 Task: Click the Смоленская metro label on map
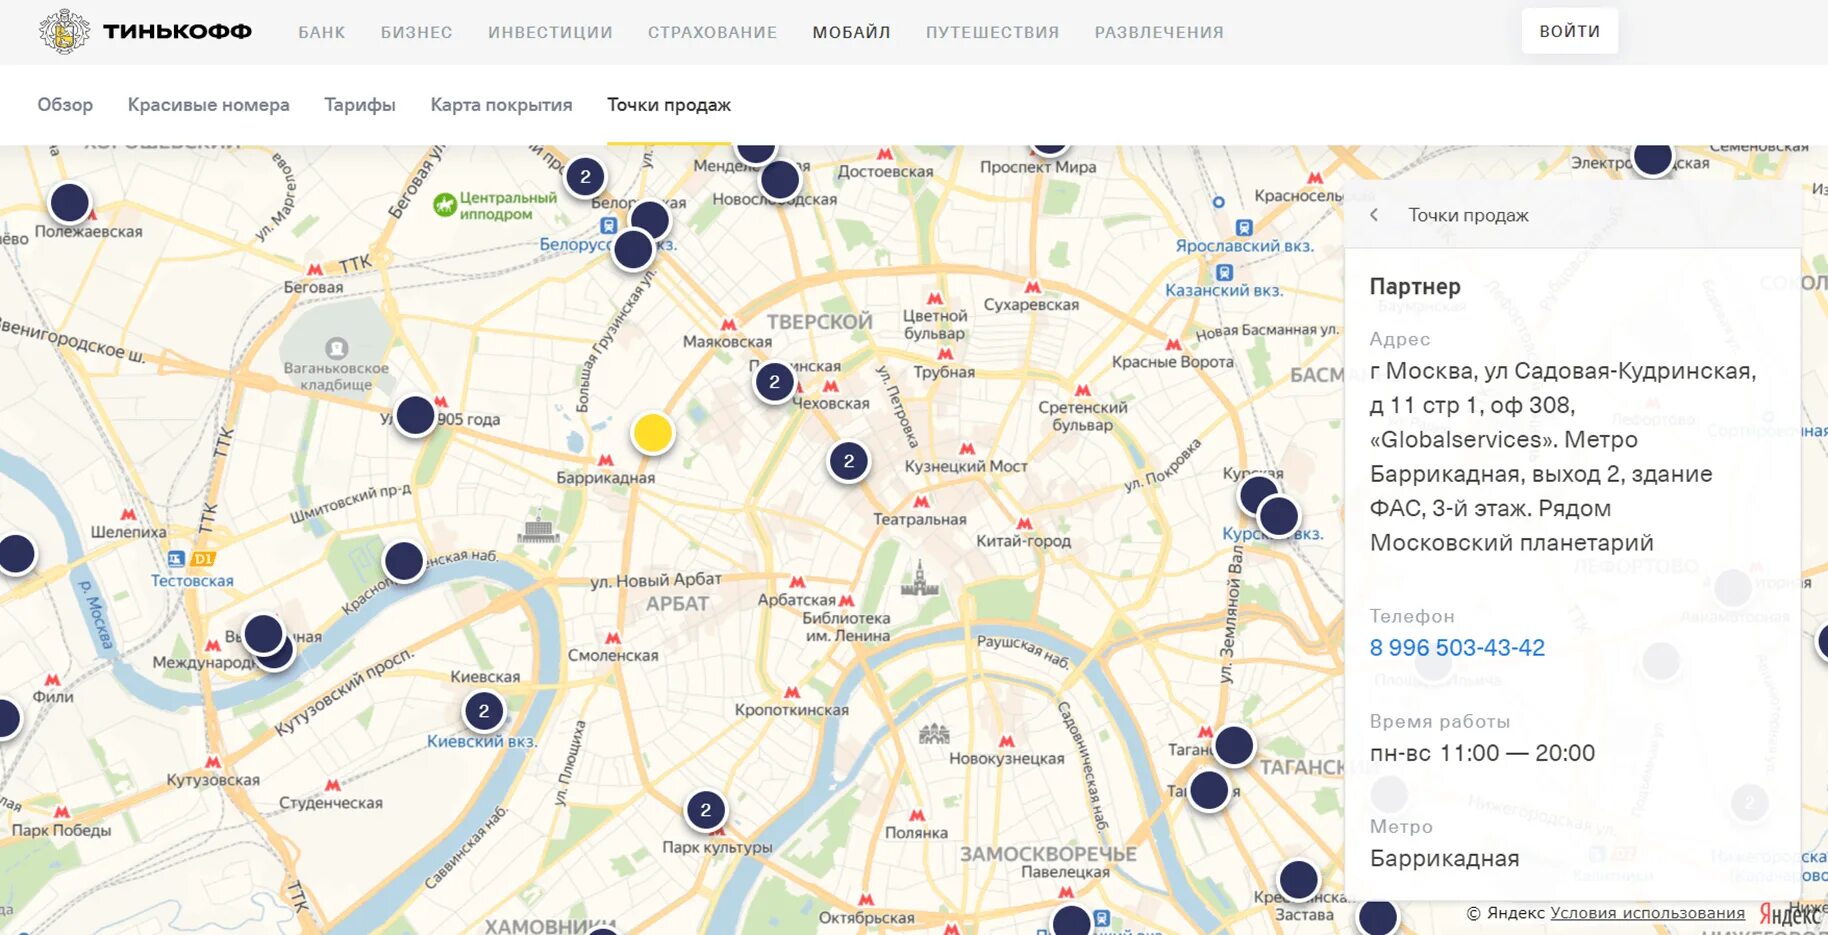click(x=613, y=655)
